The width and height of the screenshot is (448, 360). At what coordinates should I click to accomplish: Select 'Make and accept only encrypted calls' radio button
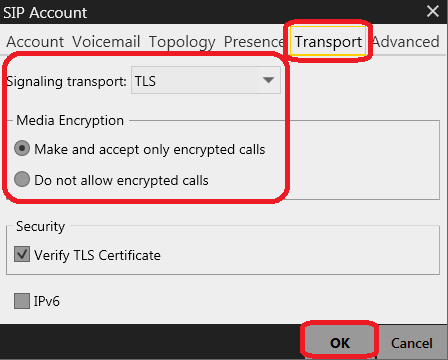pyautogui.click(x=22, y=149)
